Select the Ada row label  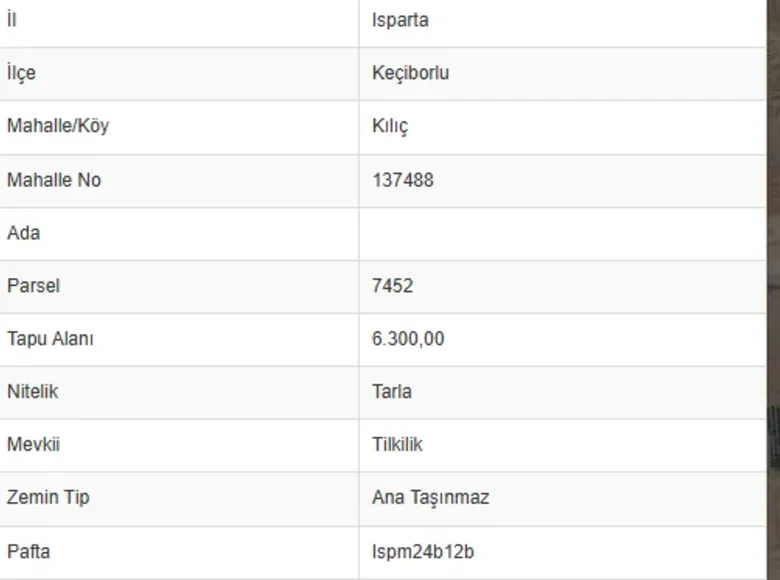coord(23,233)
